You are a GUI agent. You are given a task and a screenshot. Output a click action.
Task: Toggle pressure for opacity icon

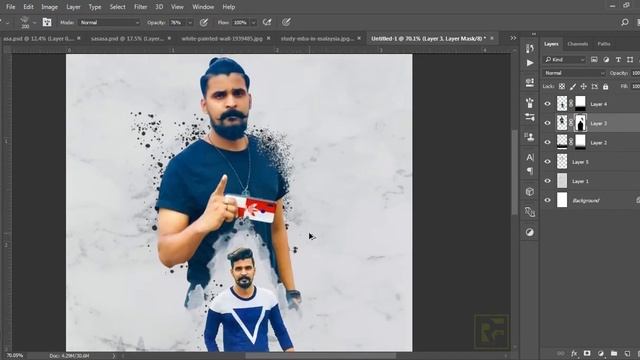204,22
